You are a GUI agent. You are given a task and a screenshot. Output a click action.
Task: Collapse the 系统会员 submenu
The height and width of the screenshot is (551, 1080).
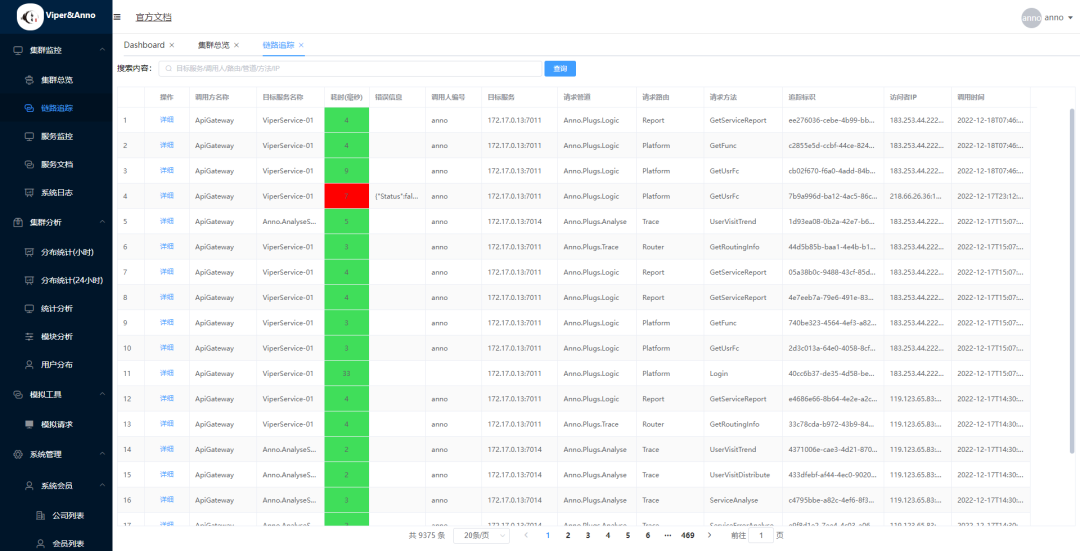[x=56, y=486]
